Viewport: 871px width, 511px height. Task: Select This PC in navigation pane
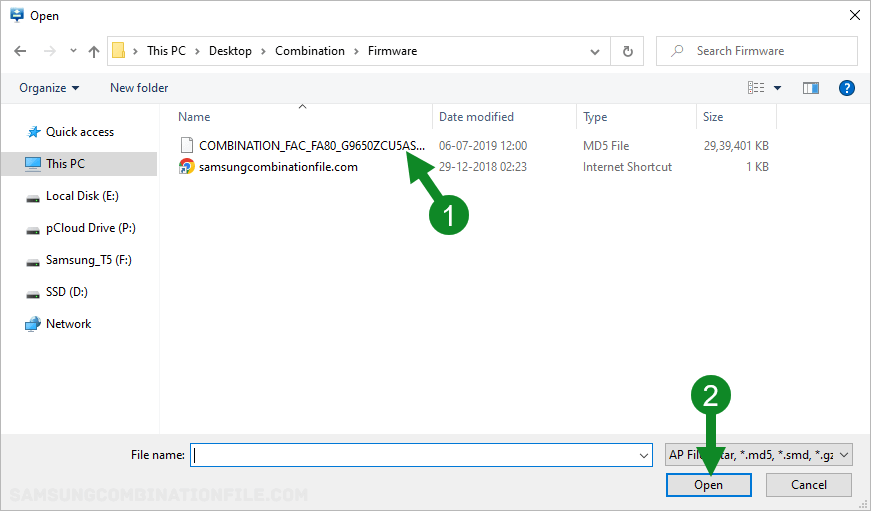coord(79,164)
